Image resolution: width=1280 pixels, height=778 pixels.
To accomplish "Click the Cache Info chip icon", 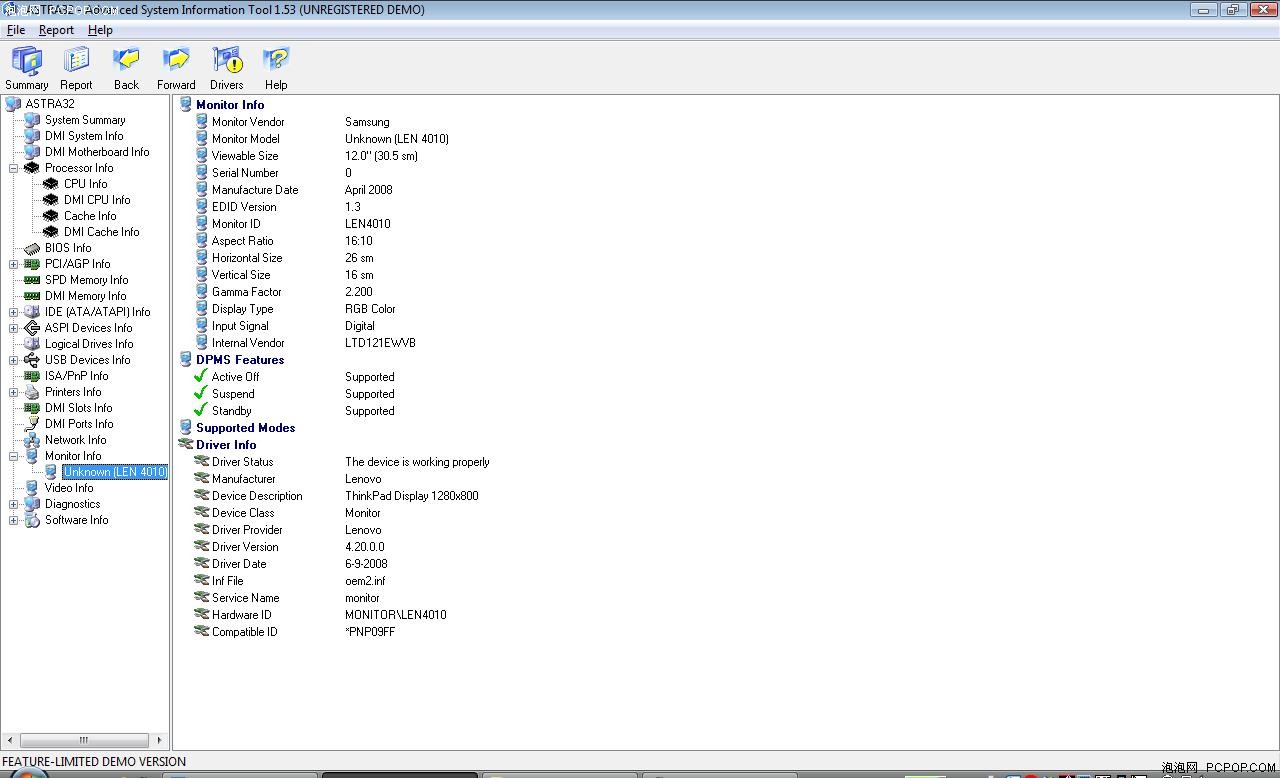I will point(51,216).
